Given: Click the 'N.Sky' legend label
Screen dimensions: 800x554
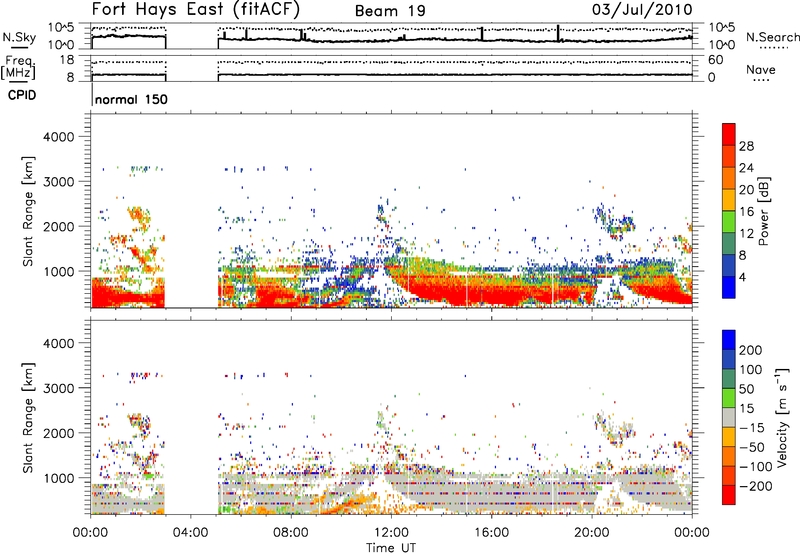Looking at the screenshot, I should 19,37.
